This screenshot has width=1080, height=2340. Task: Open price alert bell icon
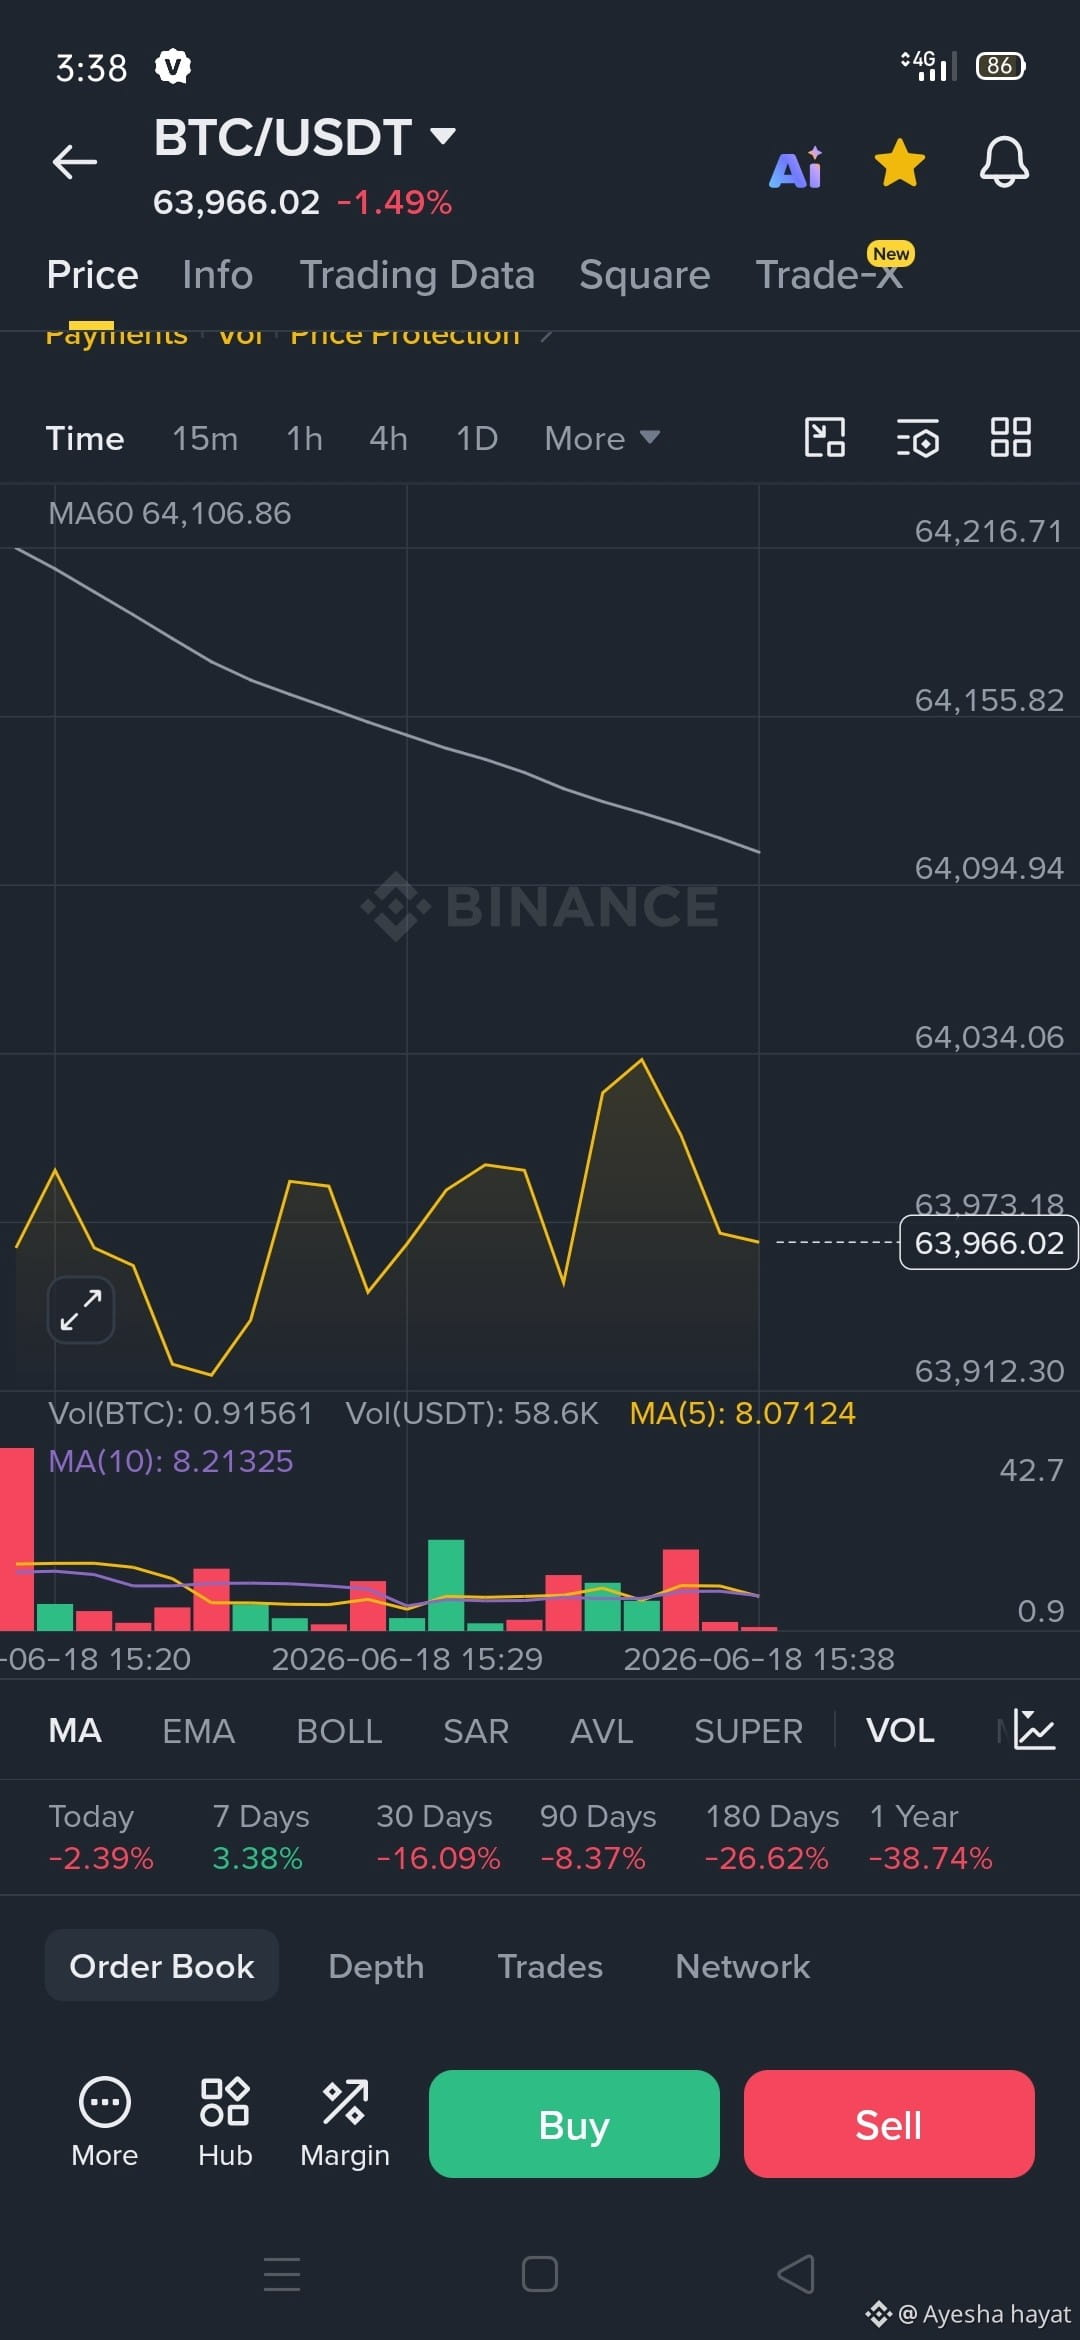[1004, 162]
